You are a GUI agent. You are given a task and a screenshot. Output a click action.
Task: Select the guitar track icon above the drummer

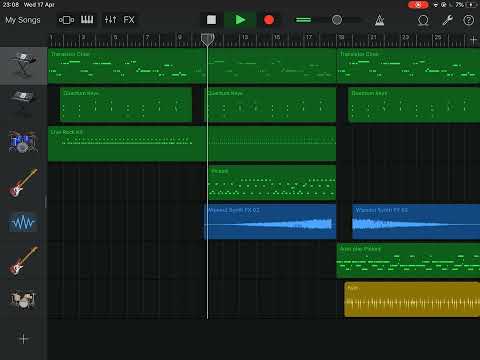pos(23,261)
